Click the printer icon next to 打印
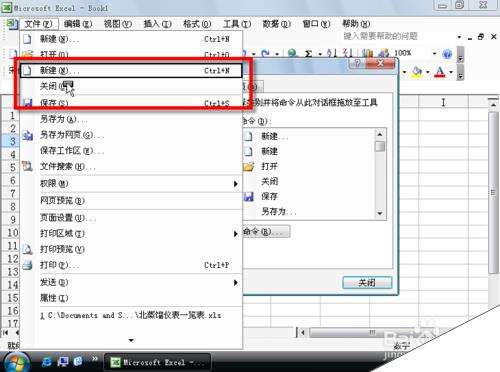500x372 pixels. [27, 265]
